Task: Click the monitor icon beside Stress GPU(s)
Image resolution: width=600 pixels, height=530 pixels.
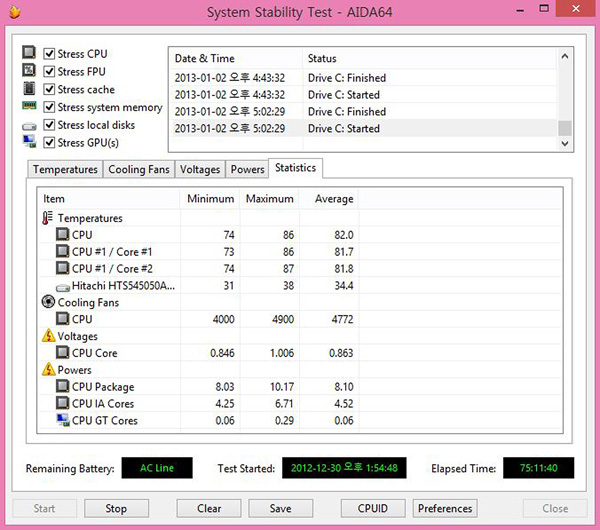Action: [x=29, y=142]
